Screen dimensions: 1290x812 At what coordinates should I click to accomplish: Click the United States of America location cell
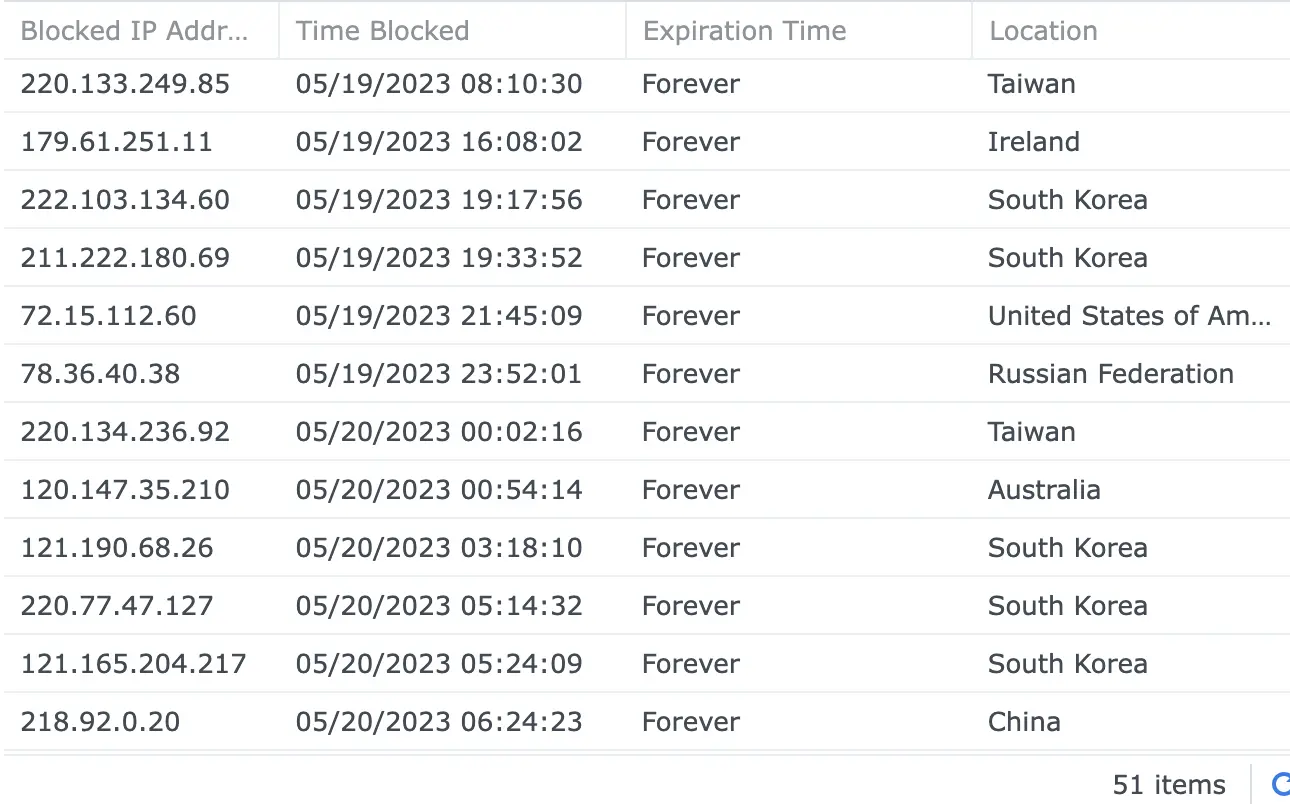pyautogui.click(x=1129, y=316)
